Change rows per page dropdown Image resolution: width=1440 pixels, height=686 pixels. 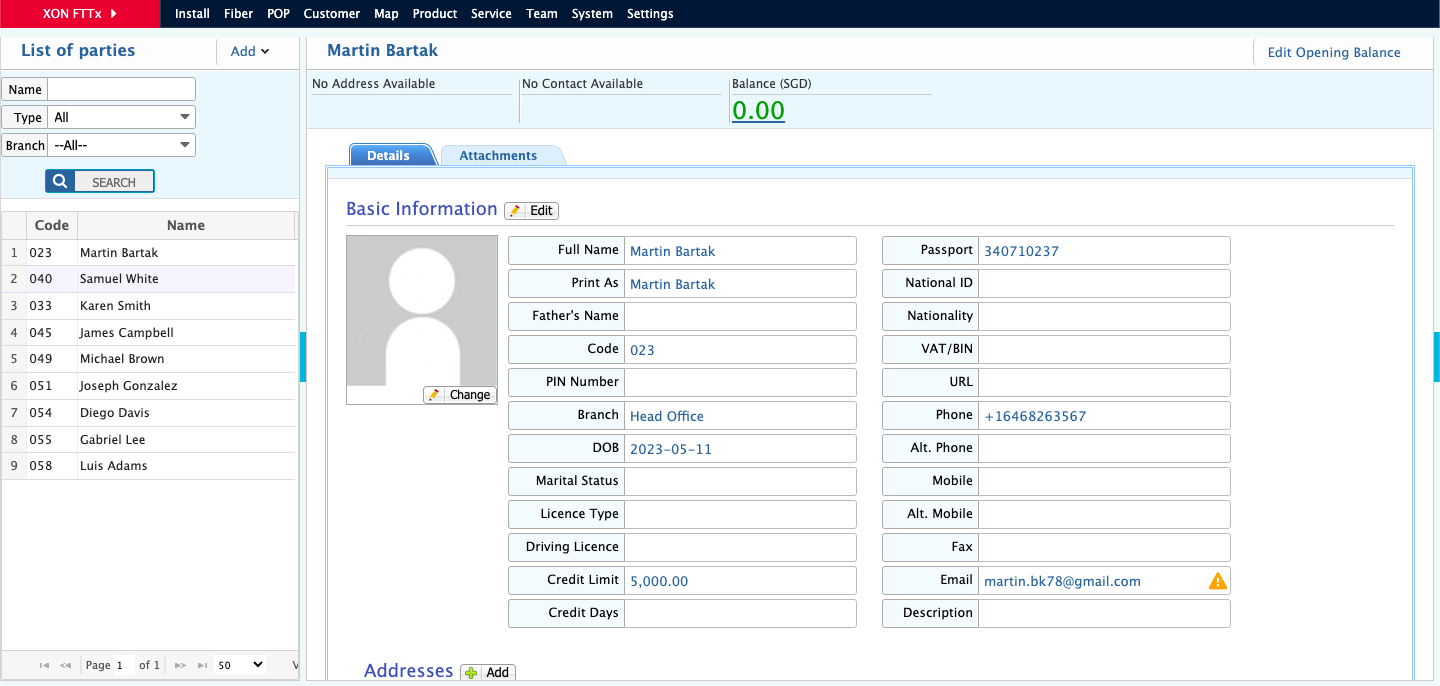click(x=241, y=665)
